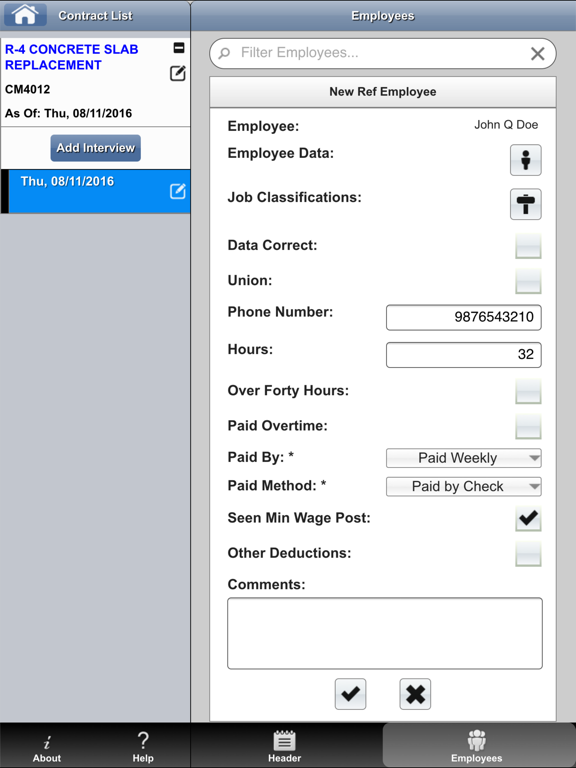Image resolution: width=576 pixels, height=768 pixels.
Task: Focus the Filter Employees search field
Action: (x=383, y=53)
